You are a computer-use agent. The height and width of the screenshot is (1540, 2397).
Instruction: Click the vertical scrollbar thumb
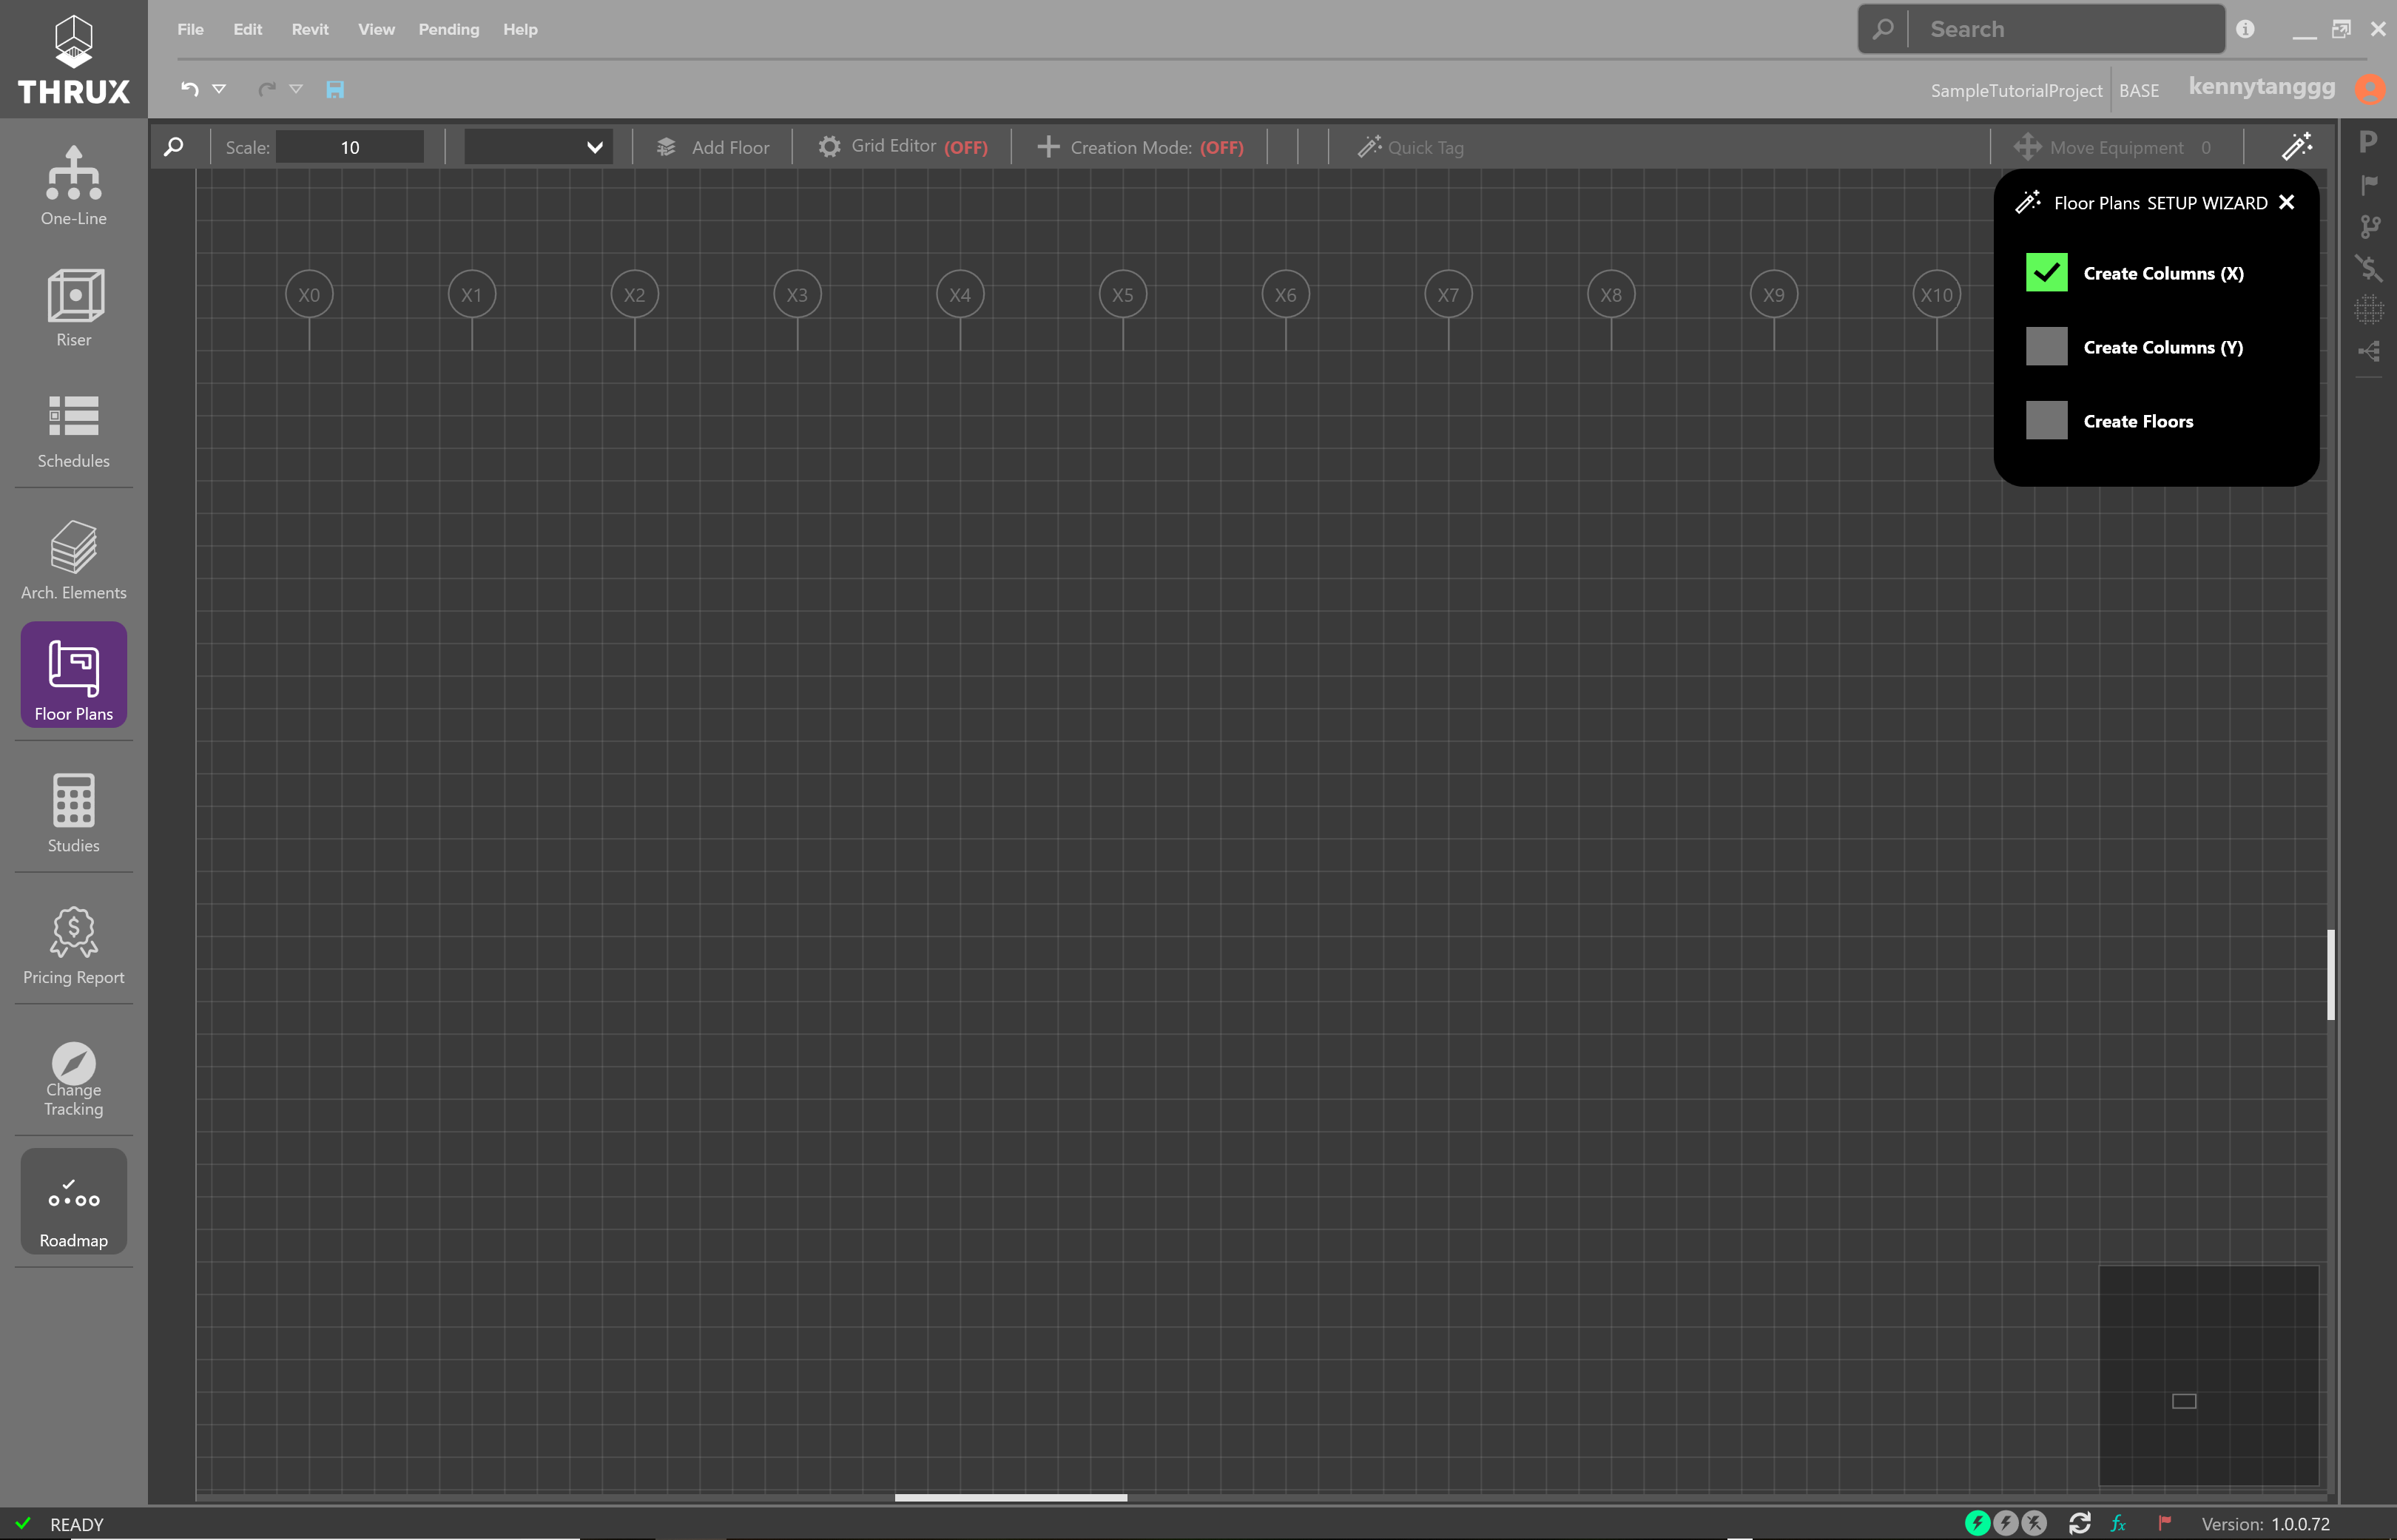pos(2330,974)
